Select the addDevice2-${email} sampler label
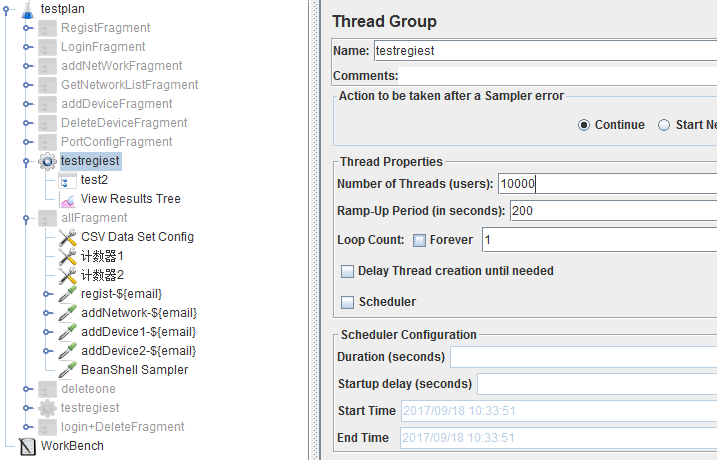 139,351
